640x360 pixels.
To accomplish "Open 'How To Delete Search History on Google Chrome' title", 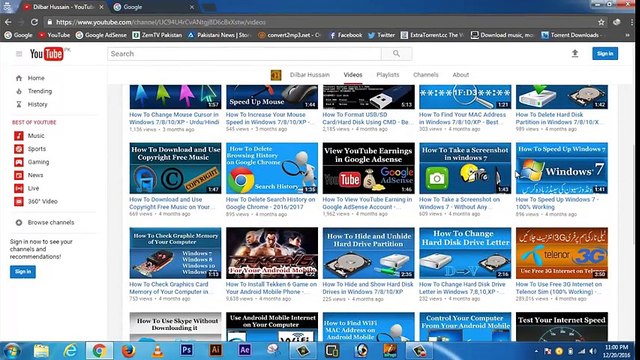I will [270, 203].
